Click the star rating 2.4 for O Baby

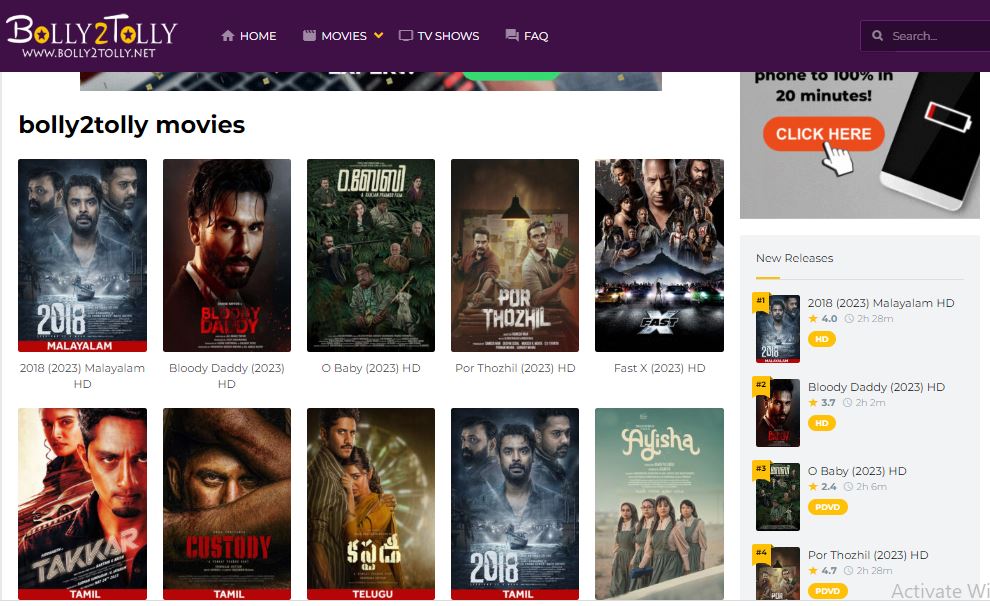[823, 487]
